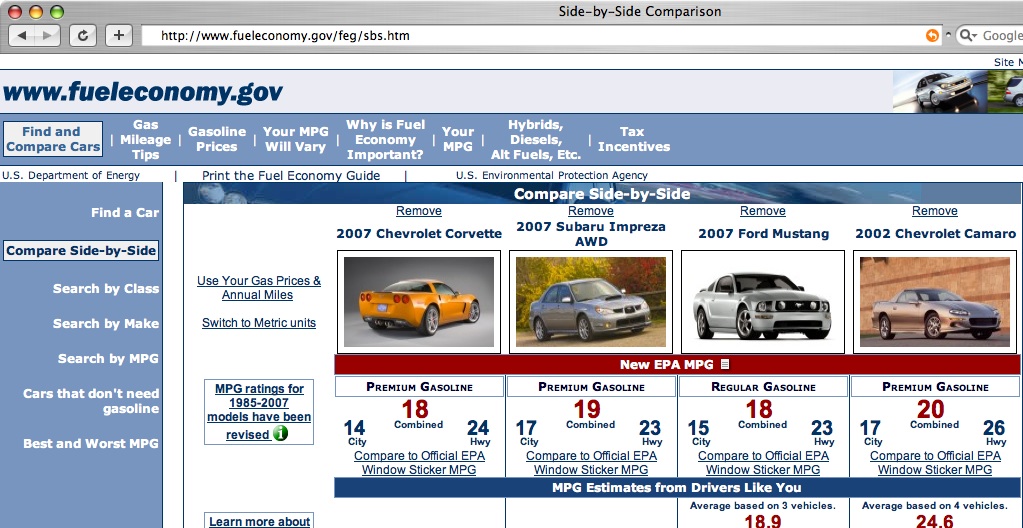Screen dimensions: 1023x528
Task: Select Best and Worst MPG in sidebar
Action: pyautogui.click(x=91, y=444)
